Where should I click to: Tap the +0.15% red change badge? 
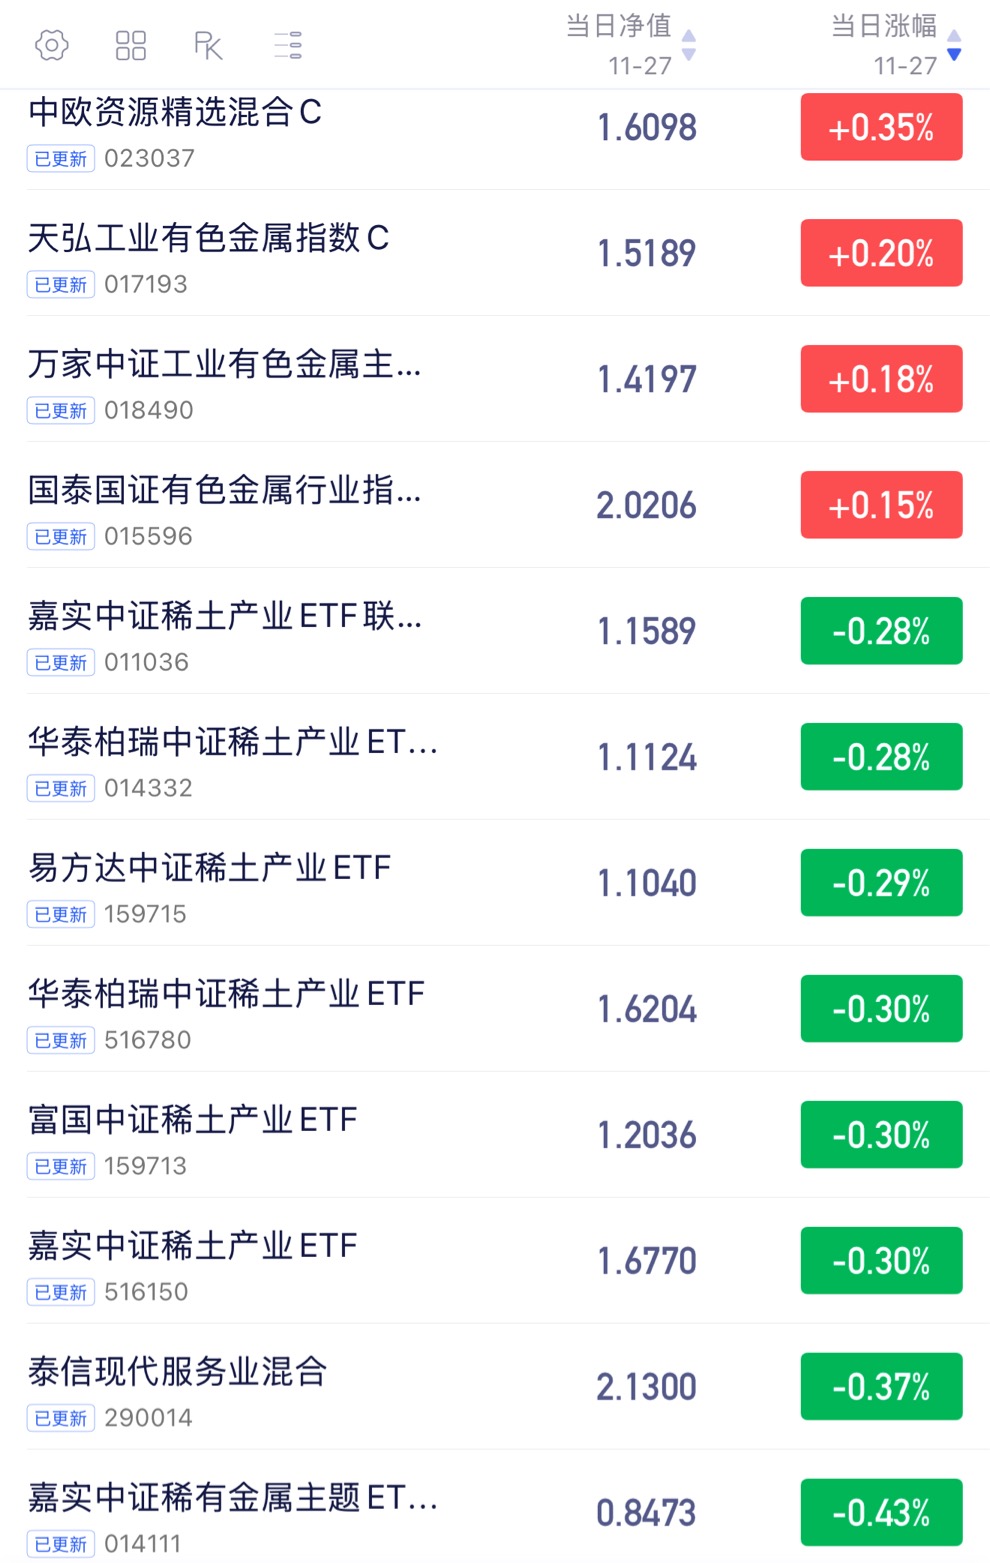[881, 505]
